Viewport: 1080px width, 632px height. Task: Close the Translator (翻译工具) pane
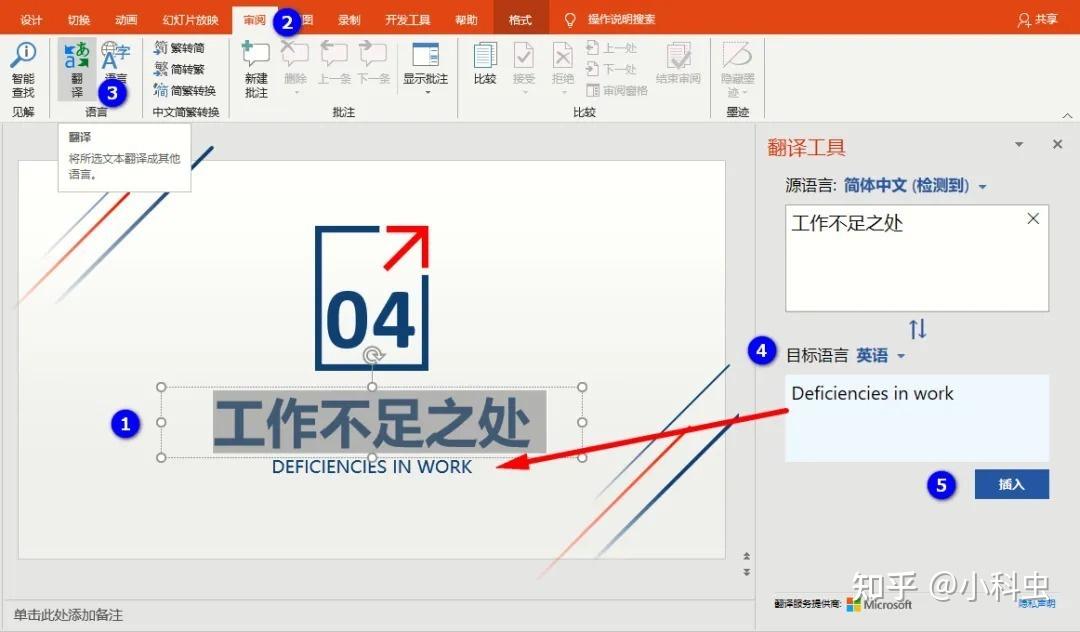(x=1057, y=144)
